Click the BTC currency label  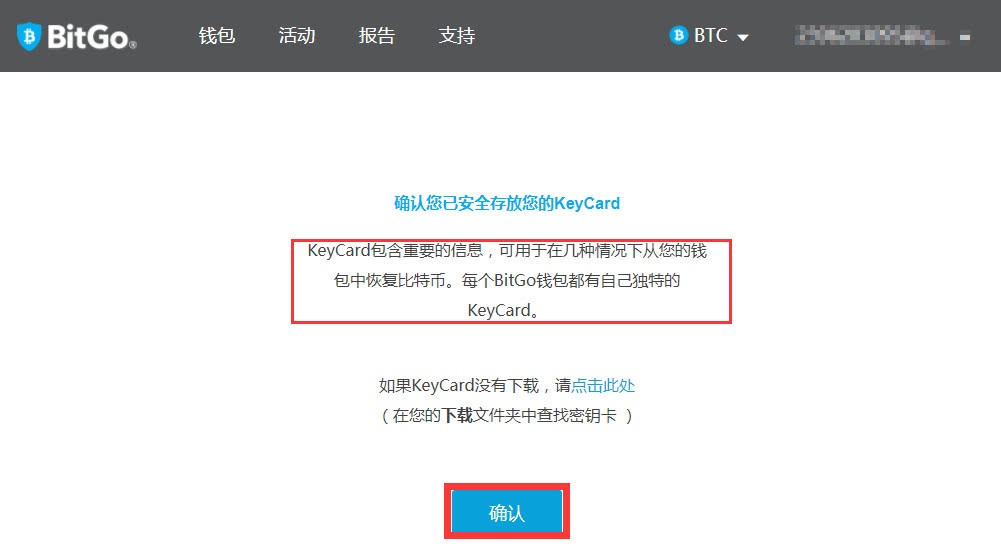point(711,36)
